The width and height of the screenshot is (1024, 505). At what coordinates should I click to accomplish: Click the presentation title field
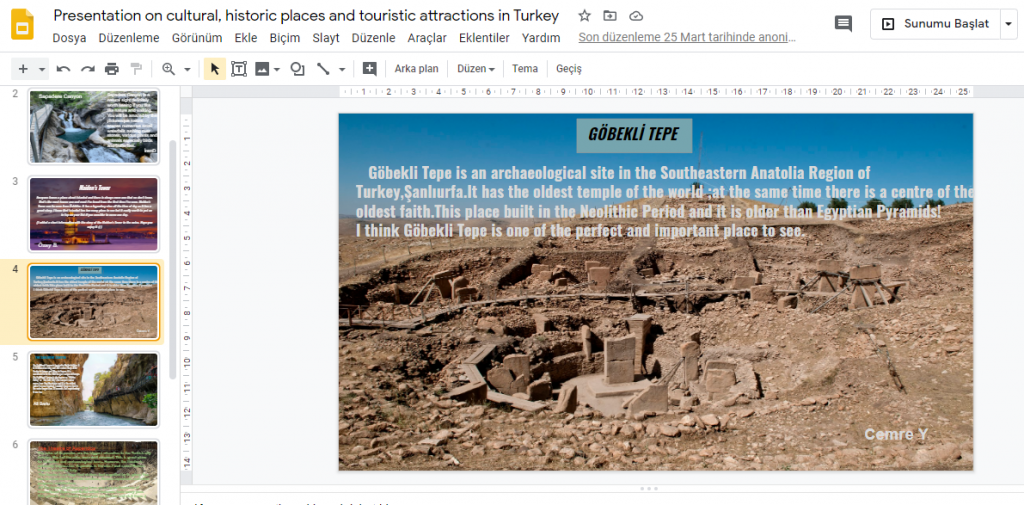(x=306, y=16)
